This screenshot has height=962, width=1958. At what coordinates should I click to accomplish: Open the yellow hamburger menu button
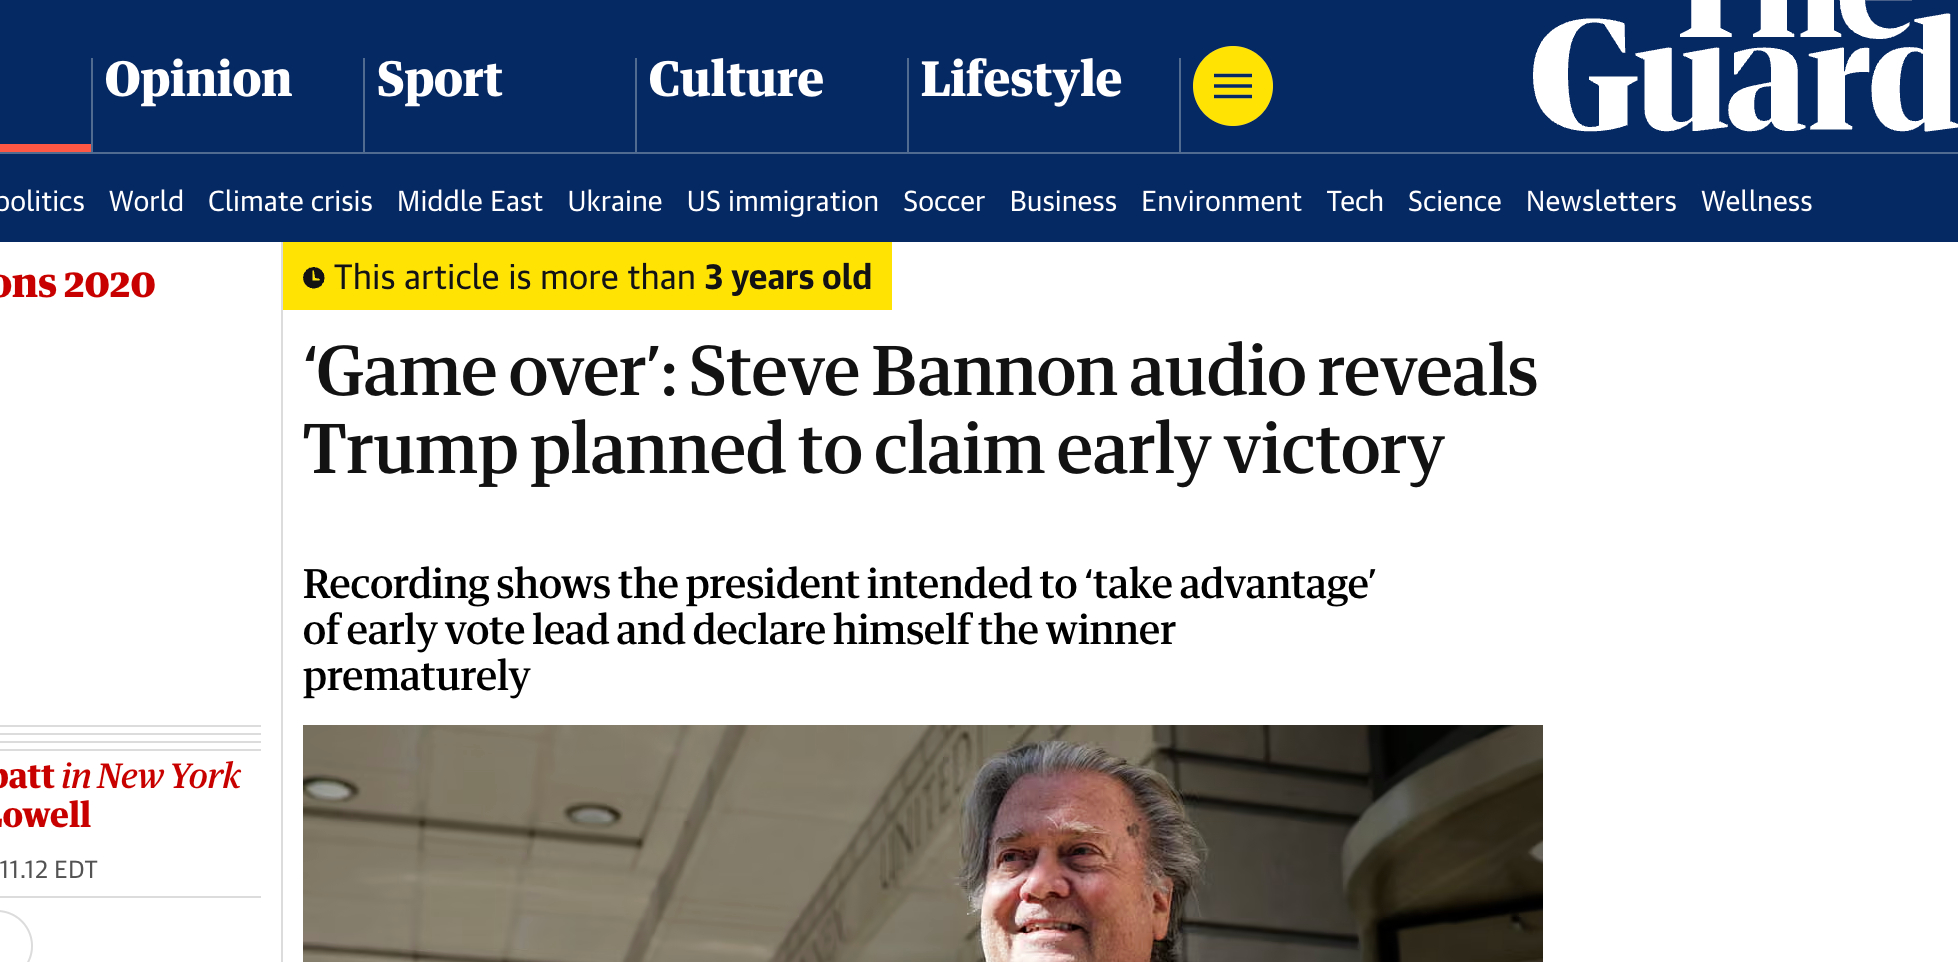(1232, 86)
